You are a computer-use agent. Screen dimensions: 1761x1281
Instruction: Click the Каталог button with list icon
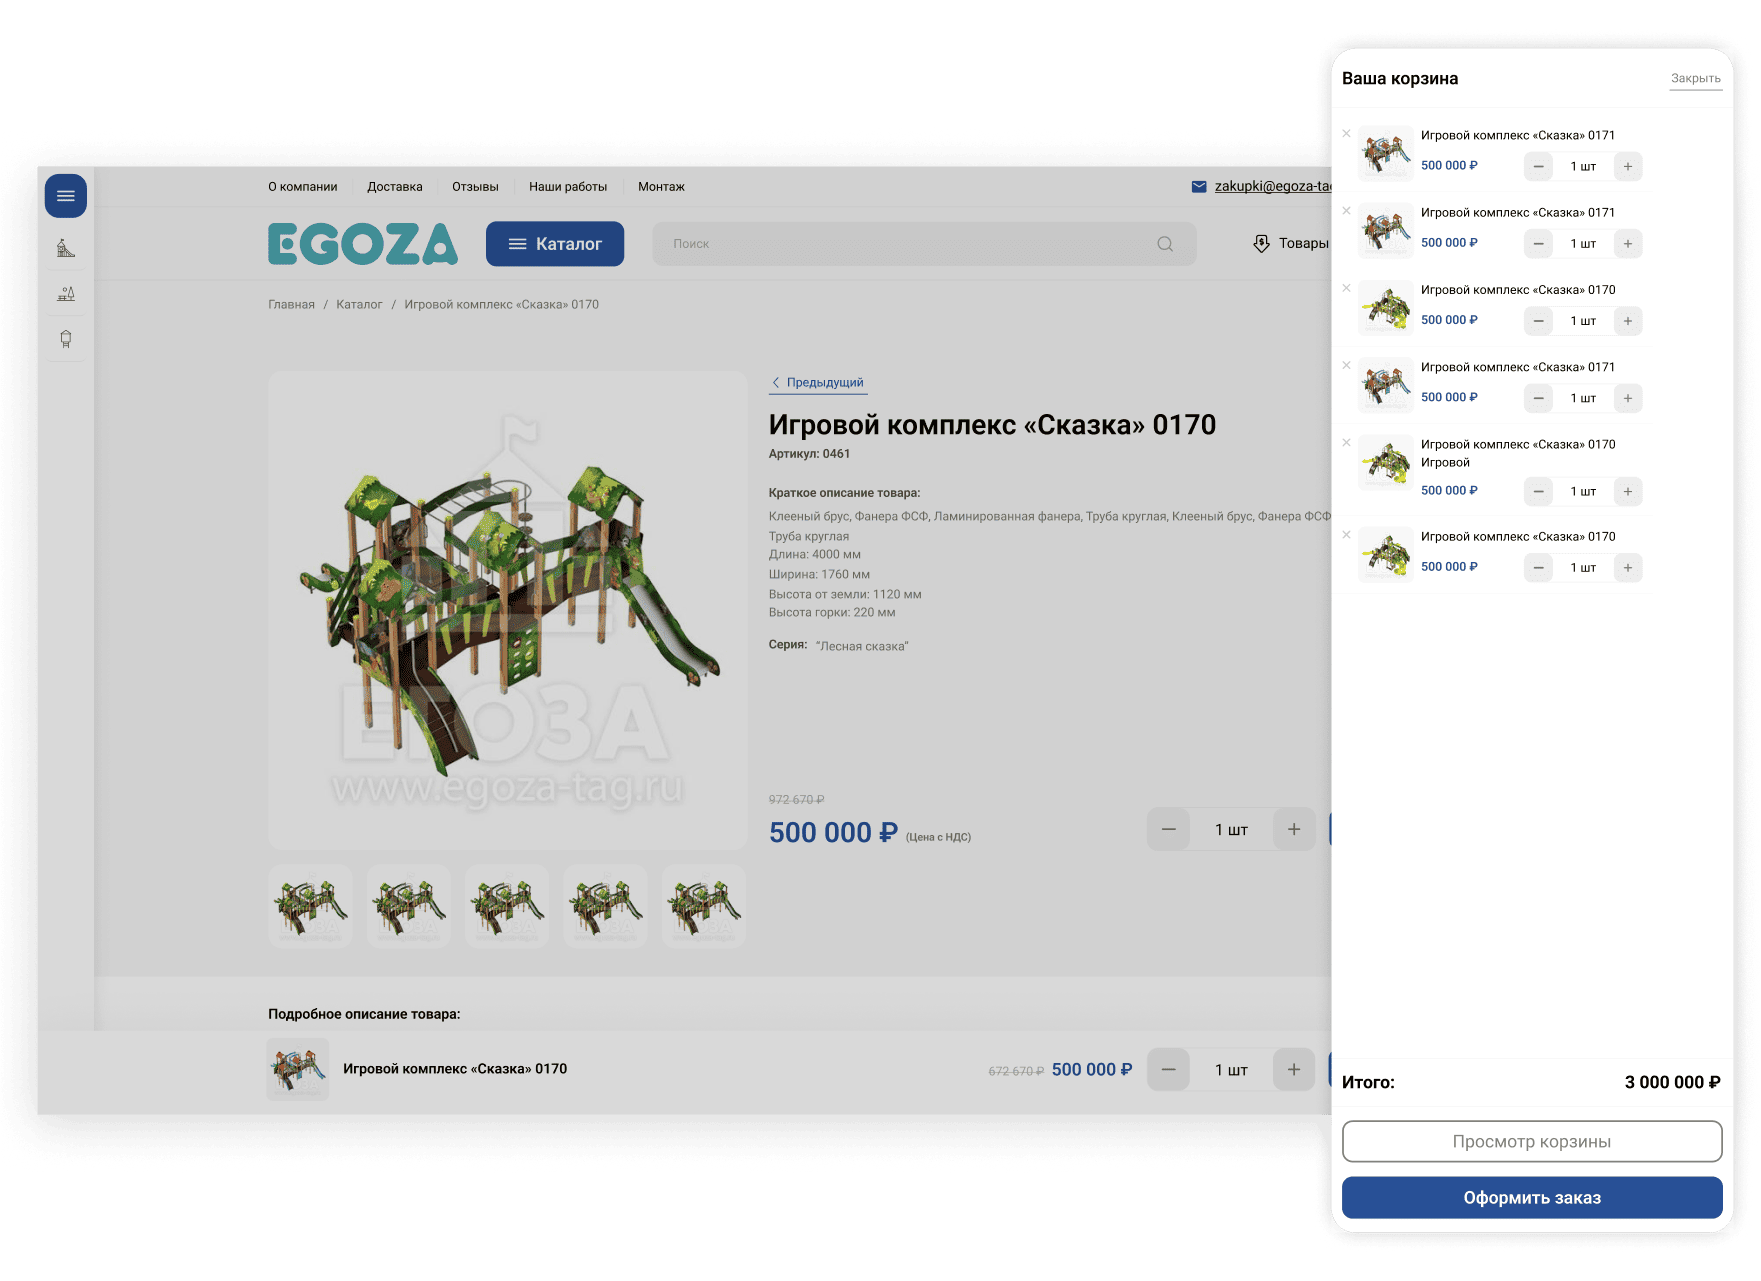(x=554, y=243)
